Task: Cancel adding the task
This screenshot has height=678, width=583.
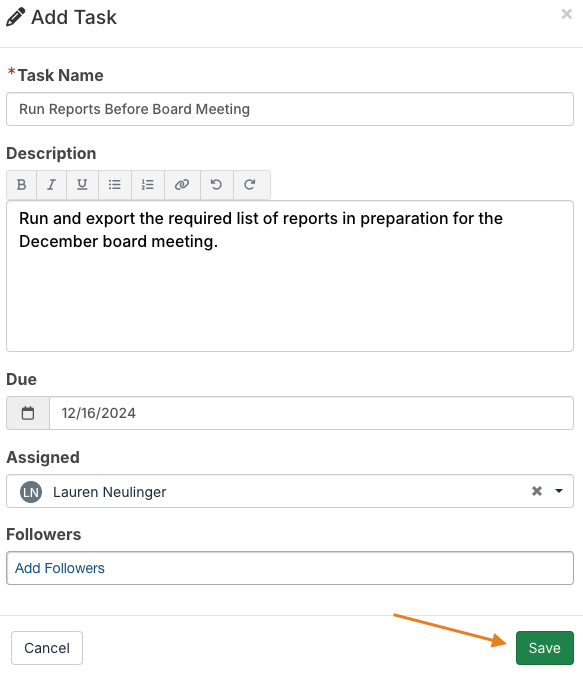Action: point(47,648)
